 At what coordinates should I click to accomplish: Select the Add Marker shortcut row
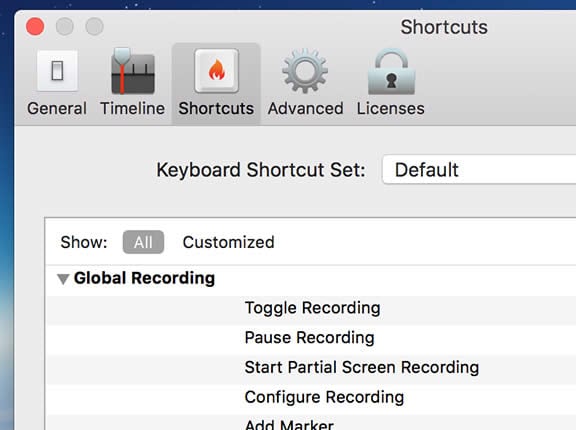(311, 423)
